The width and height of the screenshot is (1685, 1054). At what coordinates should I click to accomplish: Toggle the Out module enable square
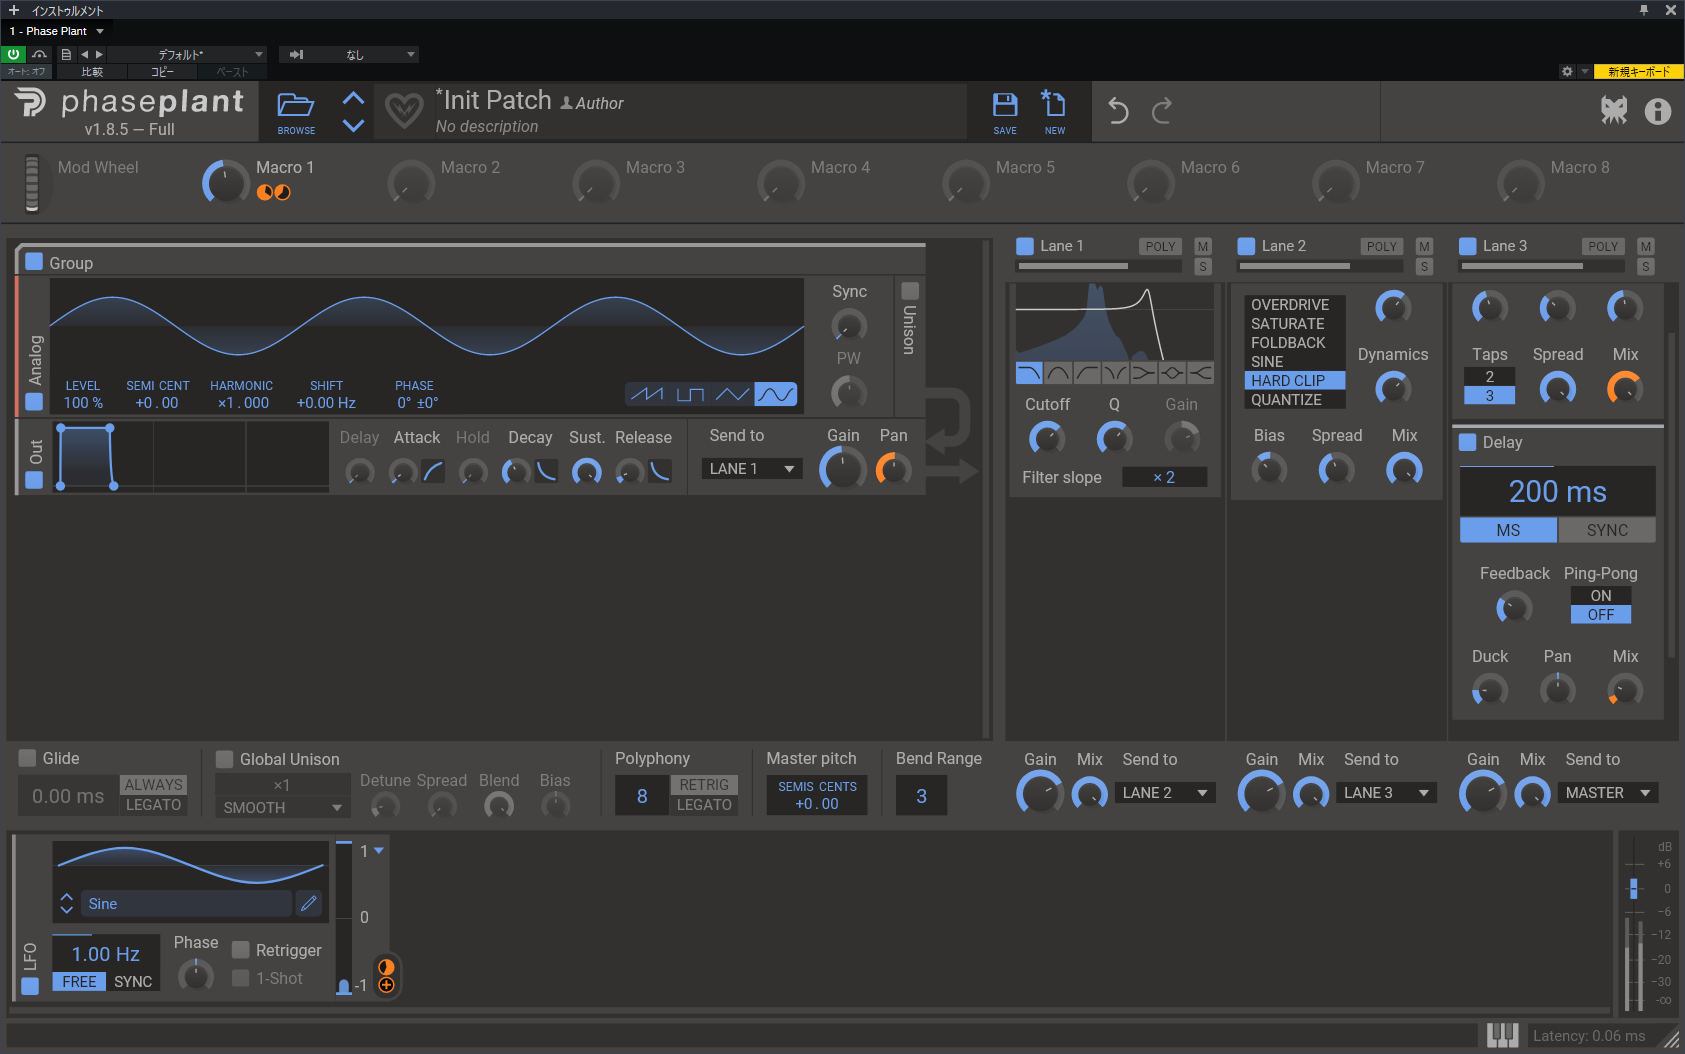(34, 480)
